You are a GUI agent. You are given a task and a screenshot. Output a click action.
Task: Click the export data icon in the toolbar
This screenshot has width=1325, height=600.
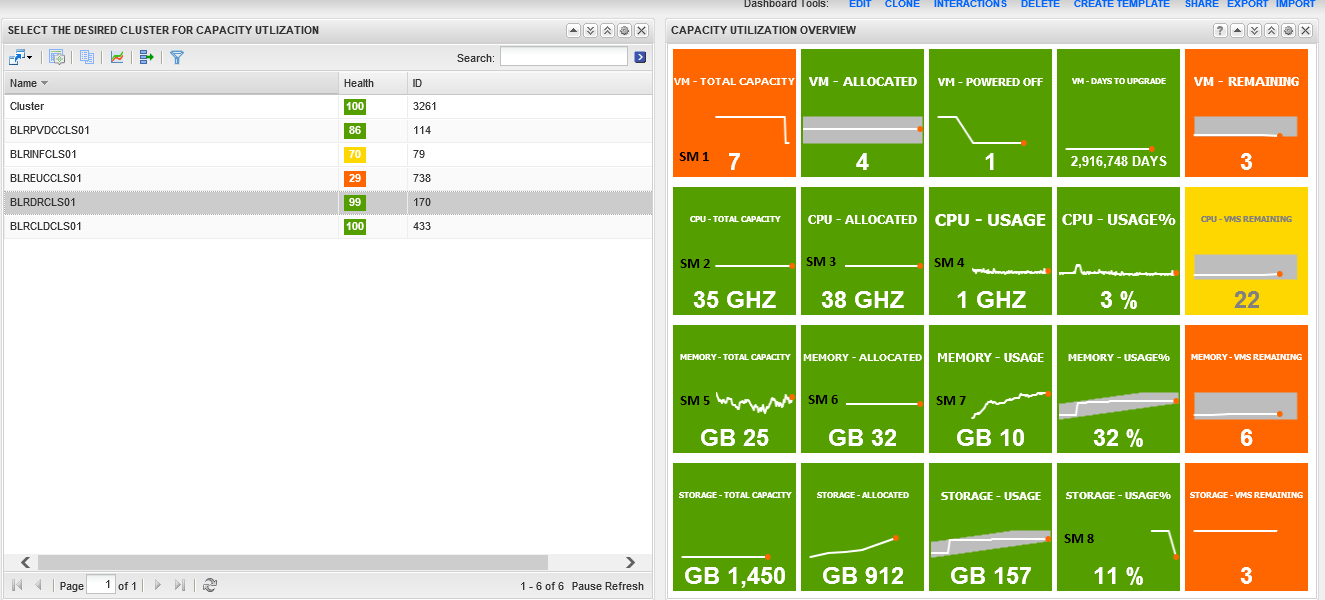coord(146,57)
